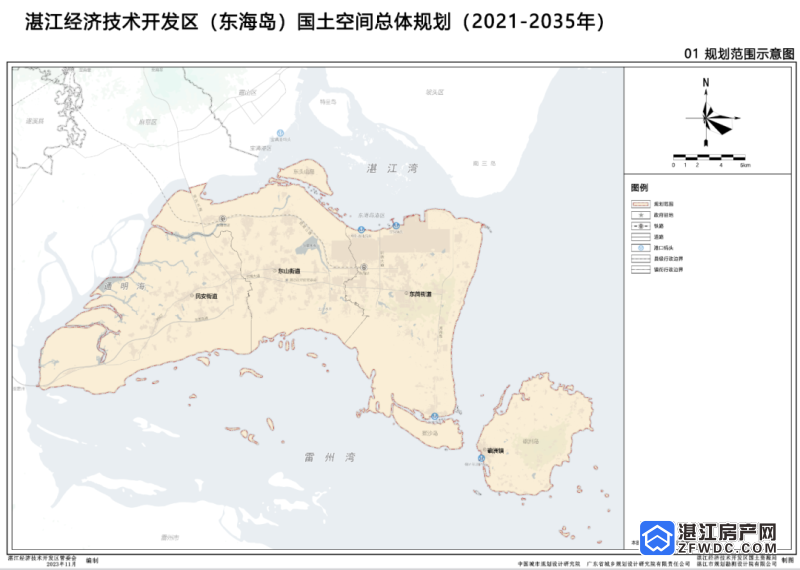Click the 东头山岛 island shape
The width and height of the screenshot is (800, 570).
(304, 177)
